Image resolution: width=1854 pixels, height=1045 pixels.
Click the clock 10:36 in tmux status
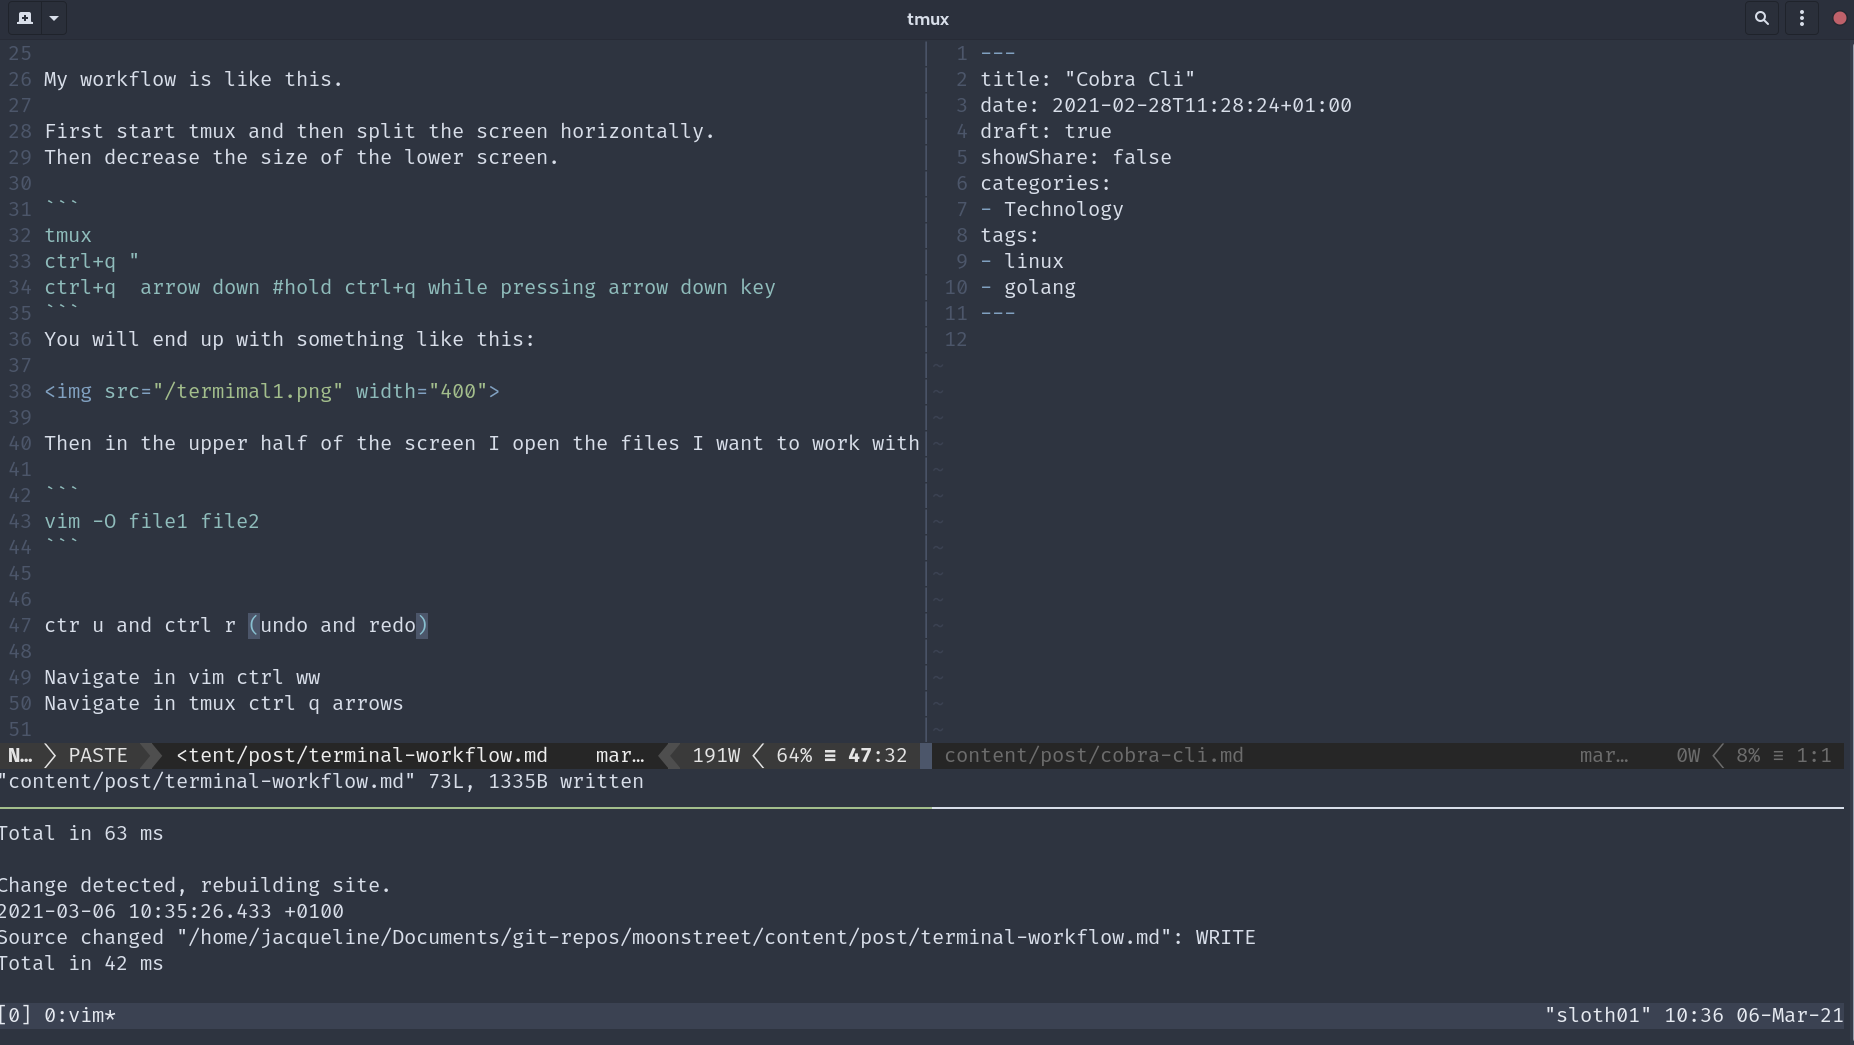[1694, 1015]
